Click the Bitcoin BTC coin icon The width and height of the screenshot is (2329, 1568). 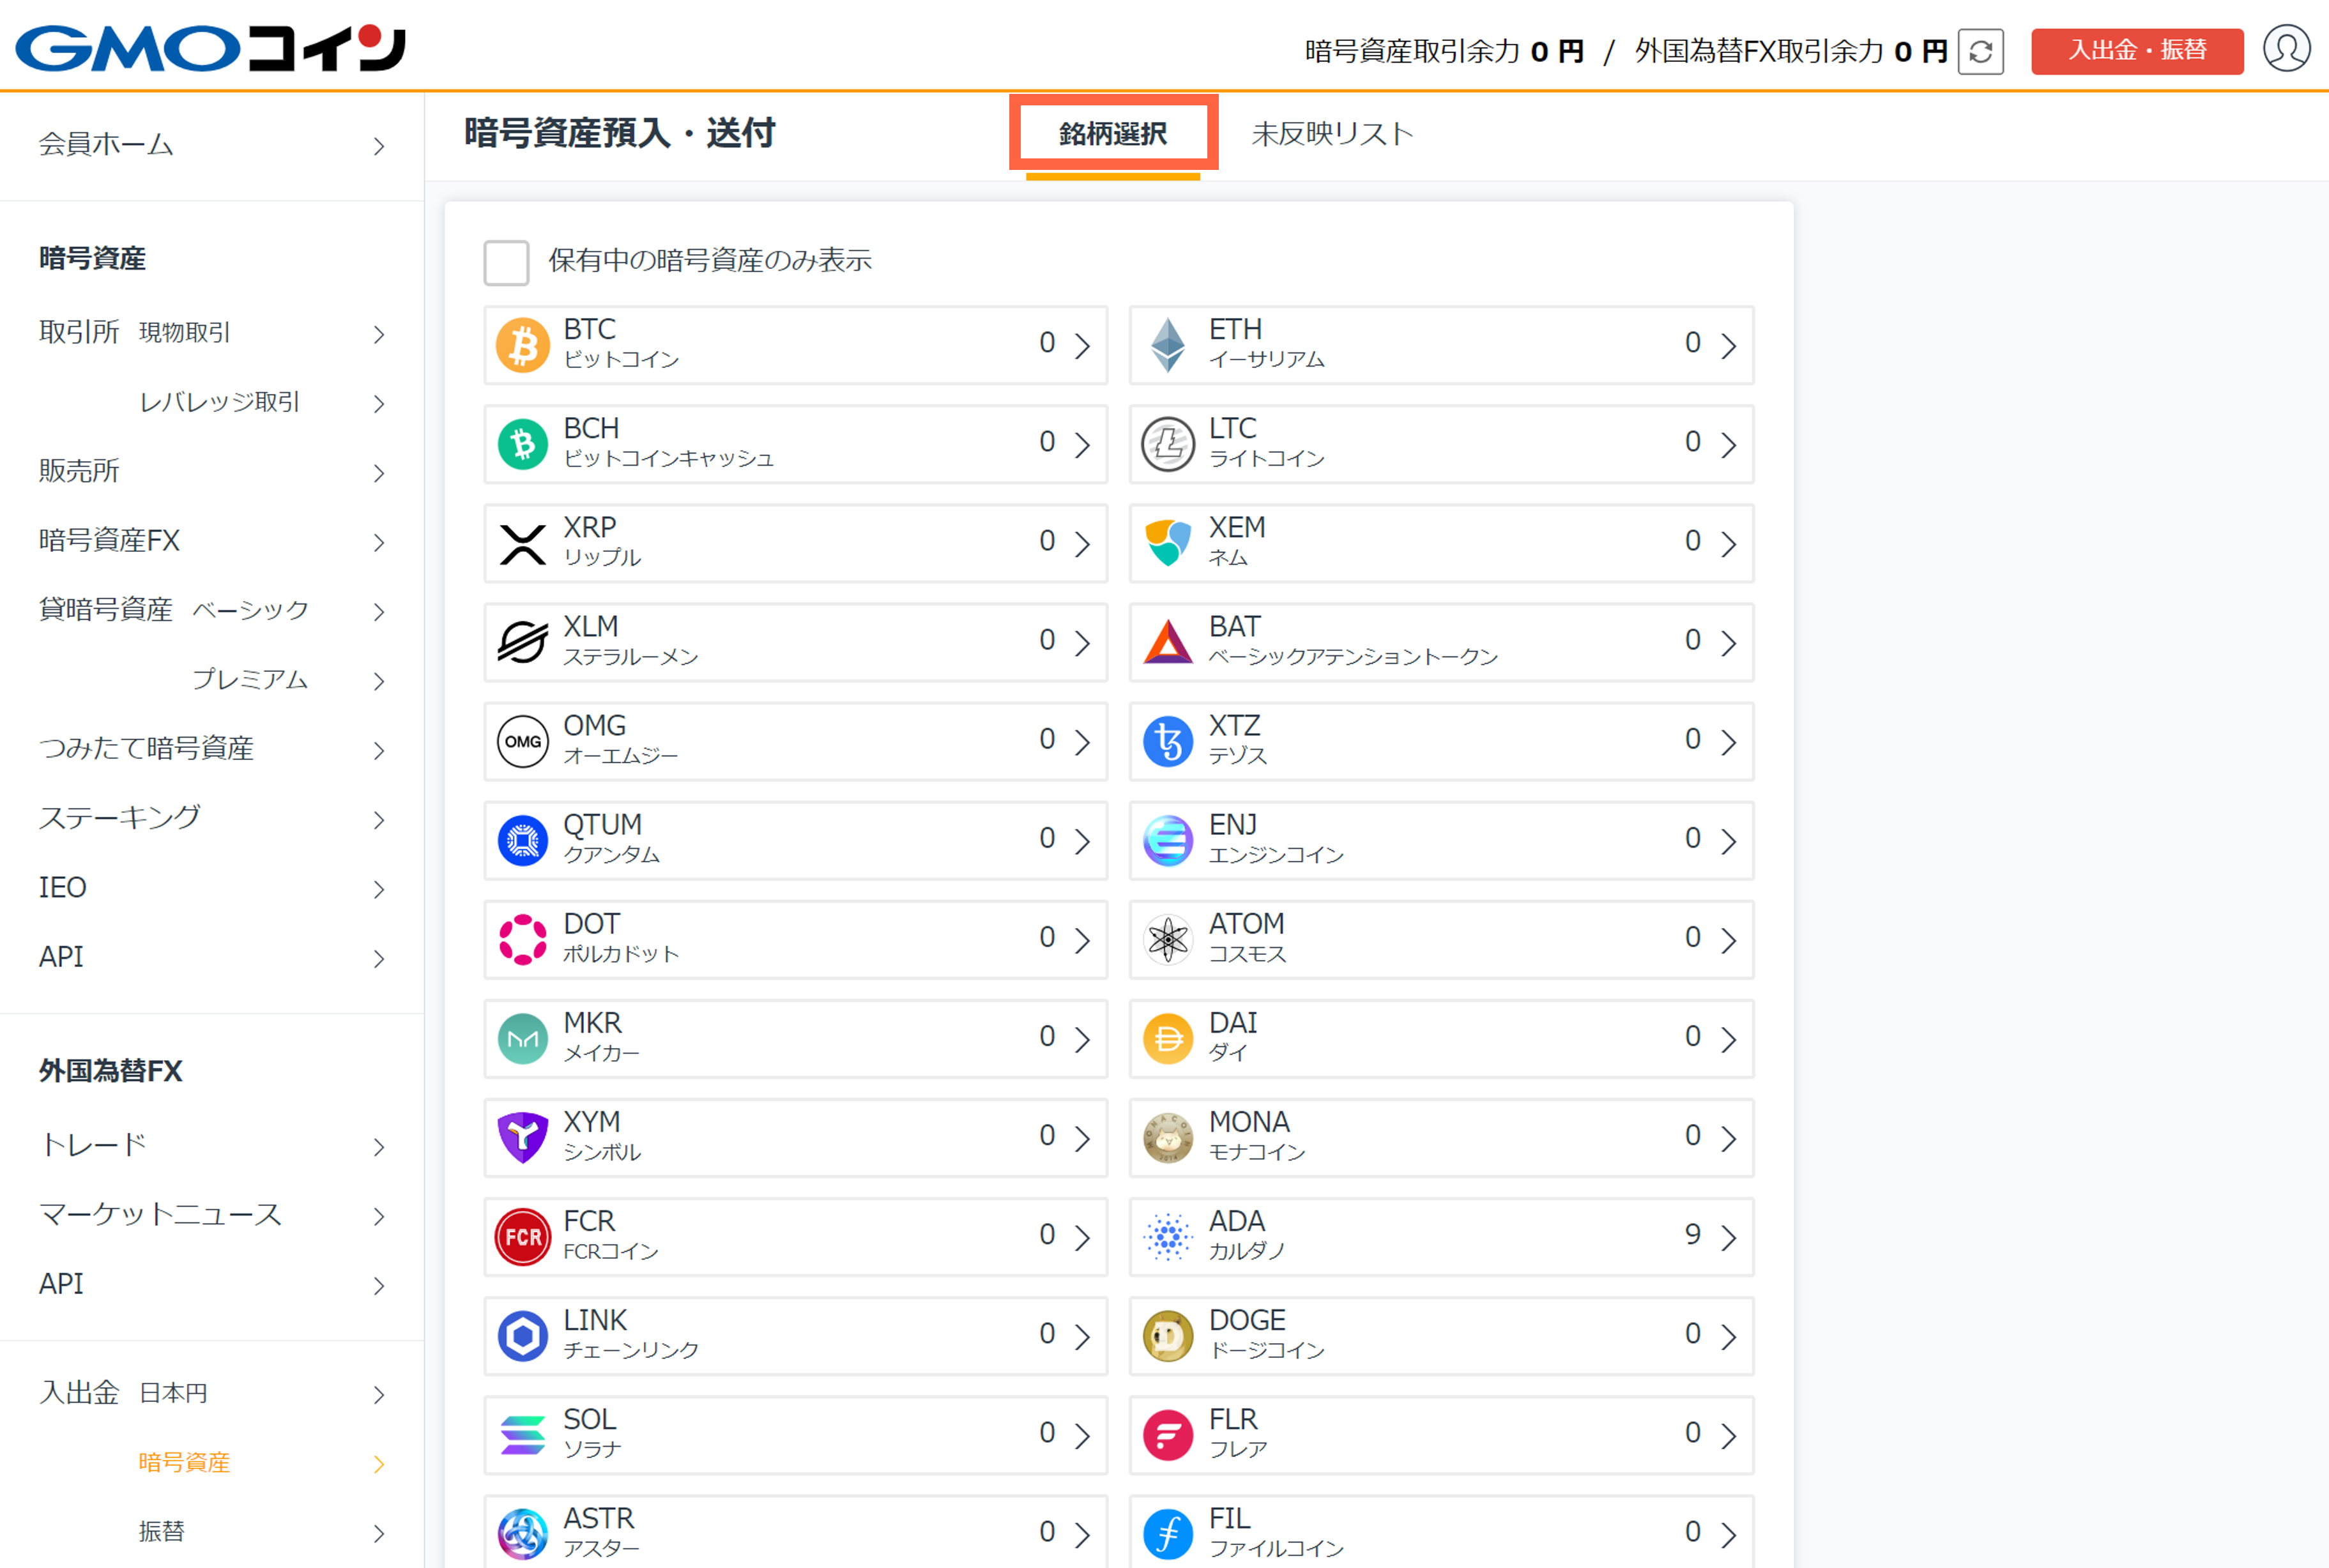point(522,345)
